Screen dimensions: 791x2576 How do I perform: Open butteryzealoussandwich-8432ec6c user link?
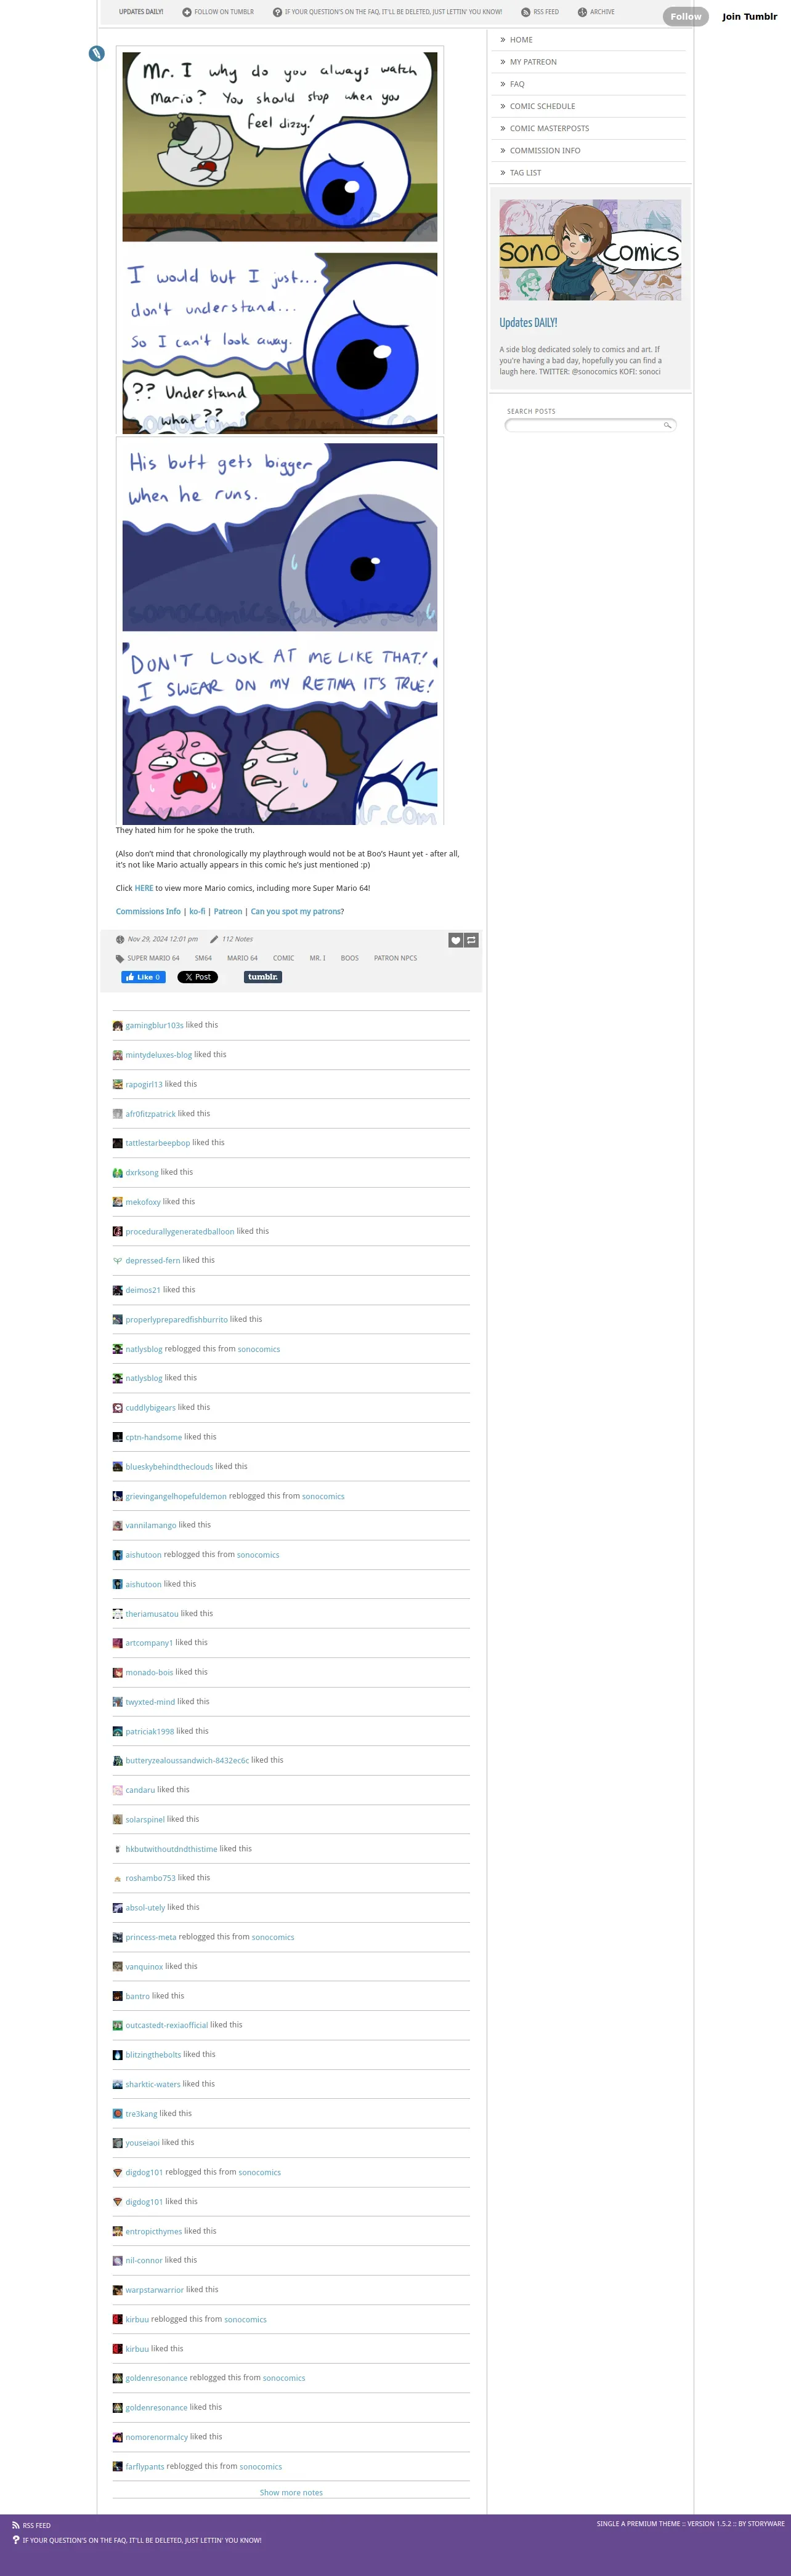coord(187,1760)
